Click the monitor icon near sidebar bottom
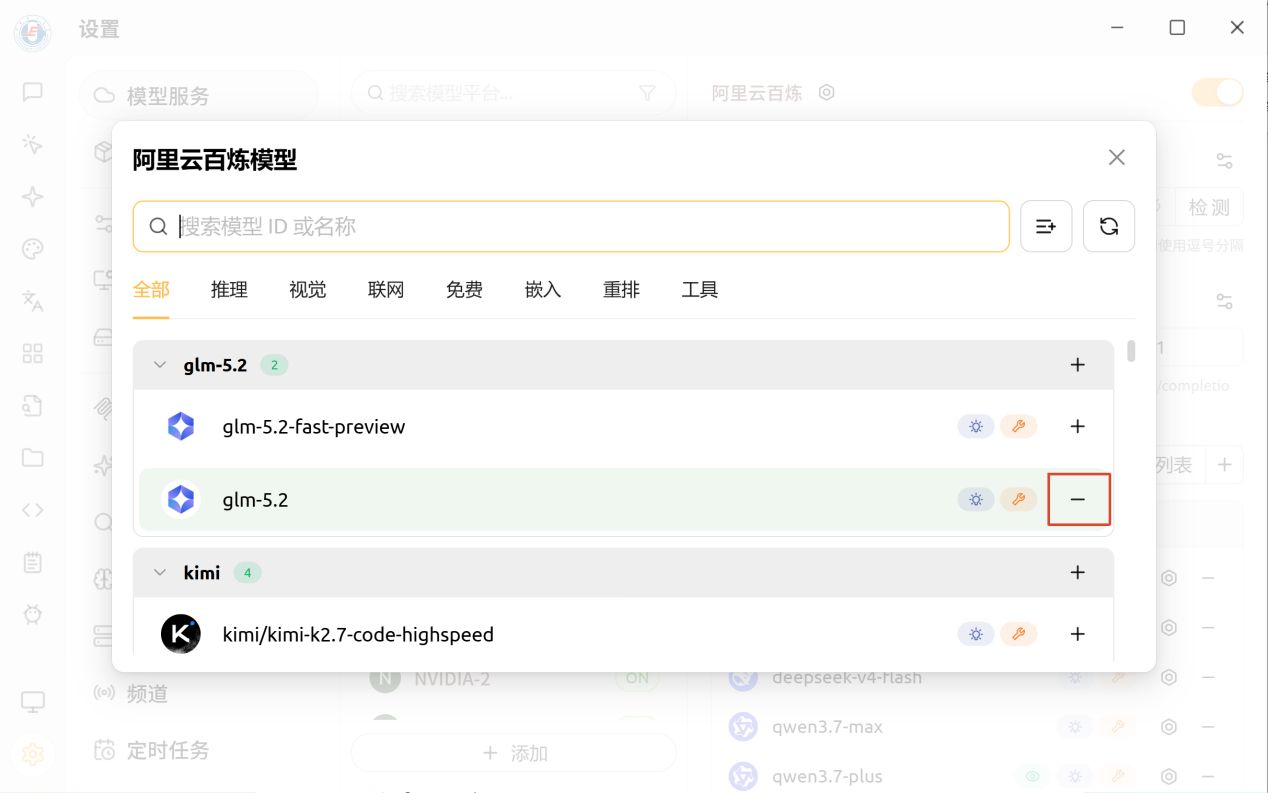Image resolution: width=1268 pixels, height=793 pixels. coord(33,702)
